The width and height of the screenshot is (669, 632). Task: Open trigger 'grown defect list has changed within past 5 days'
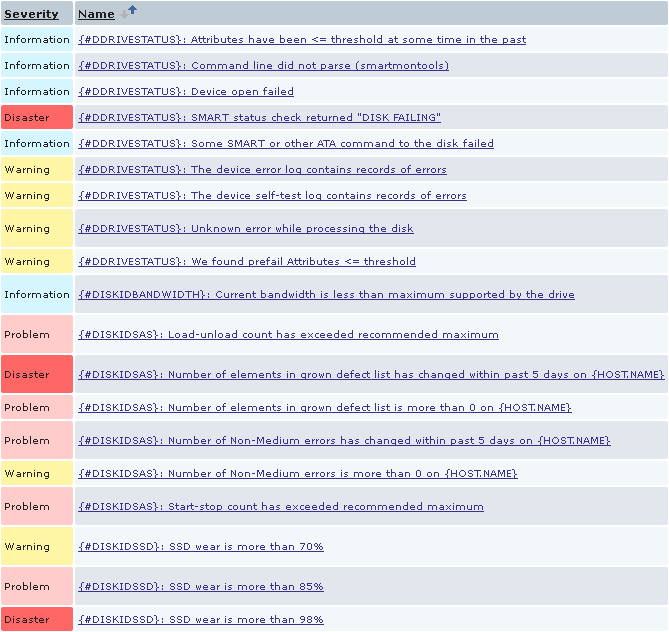[x=371, y=375]
